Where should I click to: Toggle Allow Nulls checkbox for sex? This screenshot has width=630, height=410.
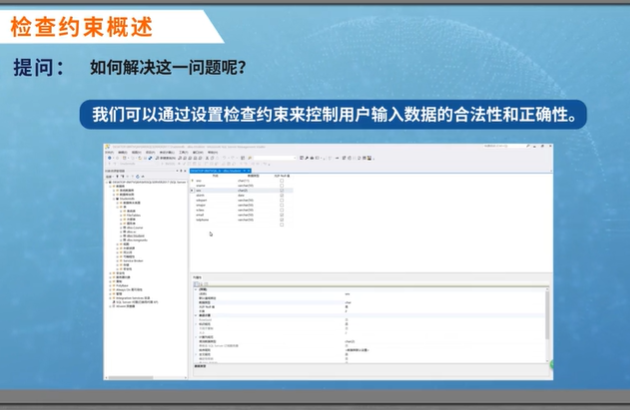(x=282, y=191)
